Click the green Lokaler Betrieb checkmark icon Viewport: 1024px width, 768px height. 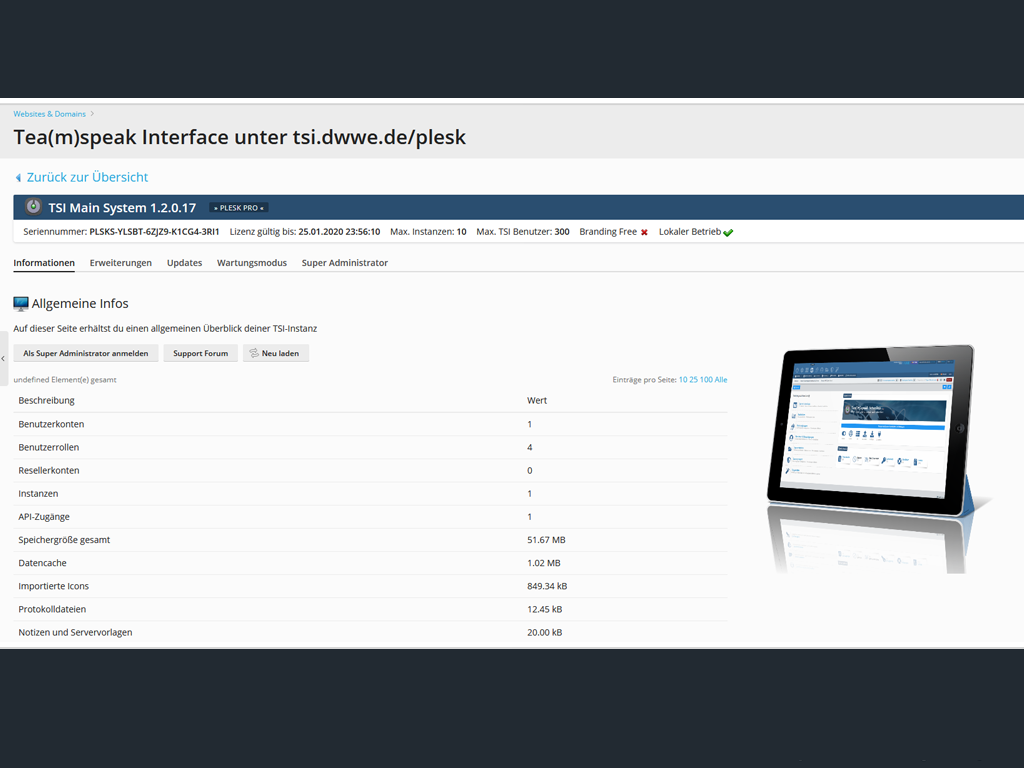728,232
